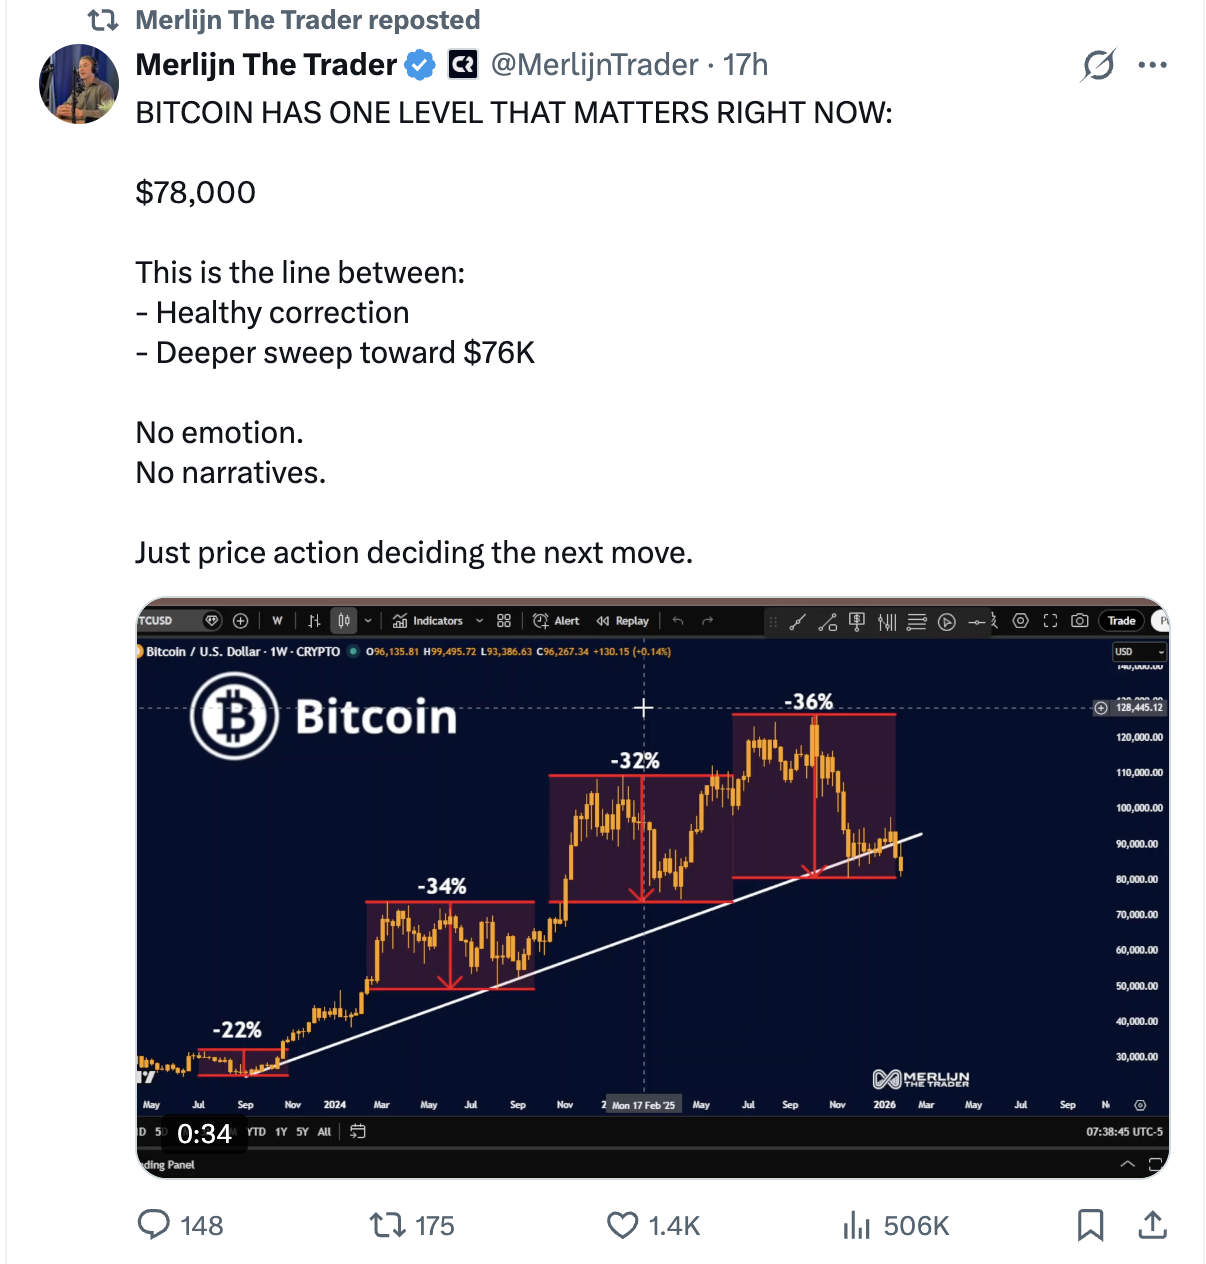Open Merlijn The Trader profile avatar
This screenshot has height=1264, width=1206.
point(79,84)
